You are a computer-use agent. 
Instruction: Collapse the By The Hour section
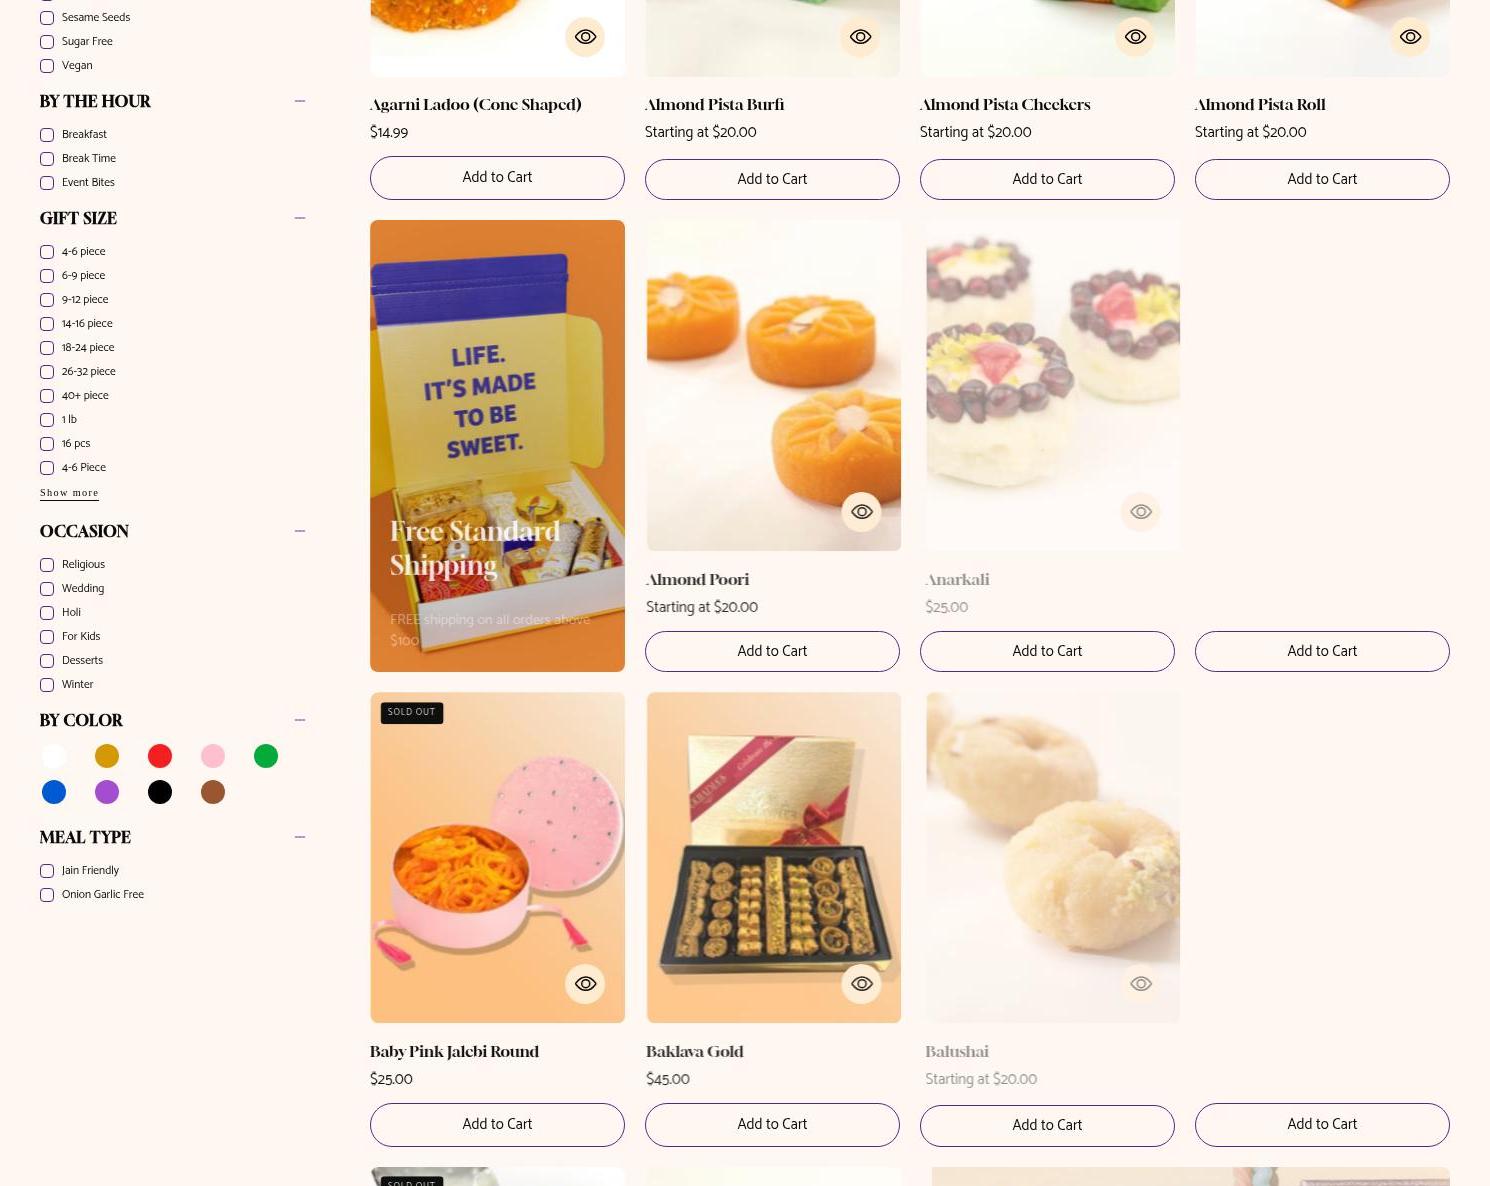[300, 101]
